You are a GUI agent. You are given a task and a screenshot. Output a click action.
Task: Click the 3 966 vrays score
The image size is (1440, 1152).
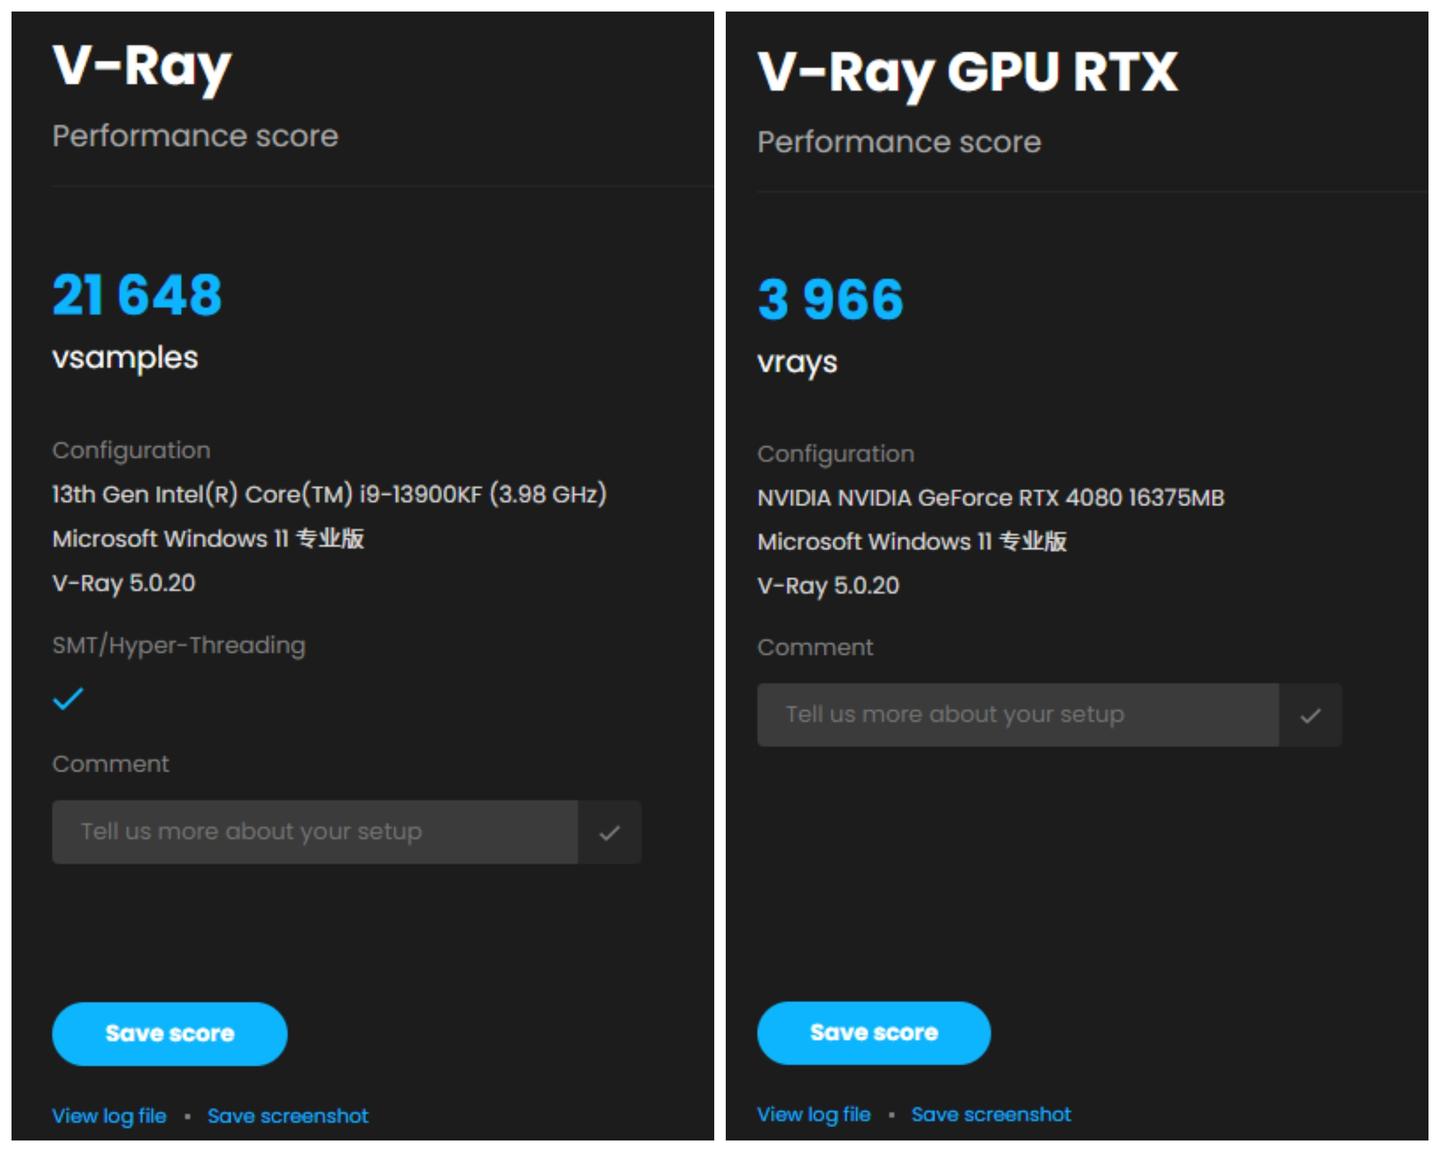point(830,299)
